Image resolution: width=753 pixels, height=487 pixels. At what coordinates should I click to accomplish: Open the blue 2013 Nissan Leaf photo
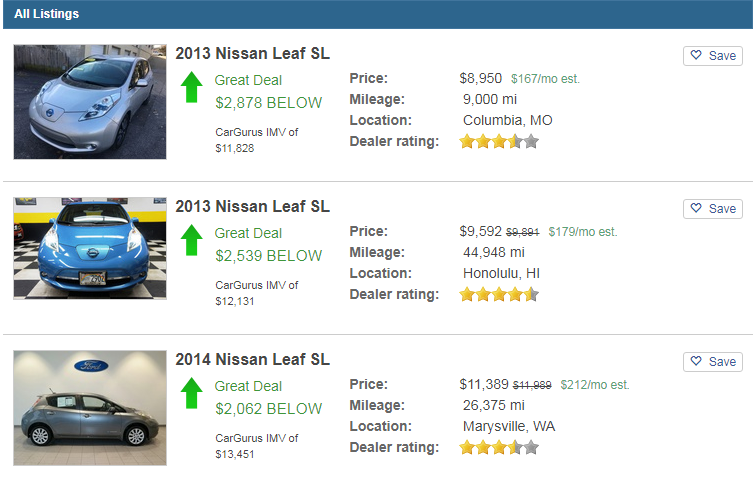tap(90, 248)
